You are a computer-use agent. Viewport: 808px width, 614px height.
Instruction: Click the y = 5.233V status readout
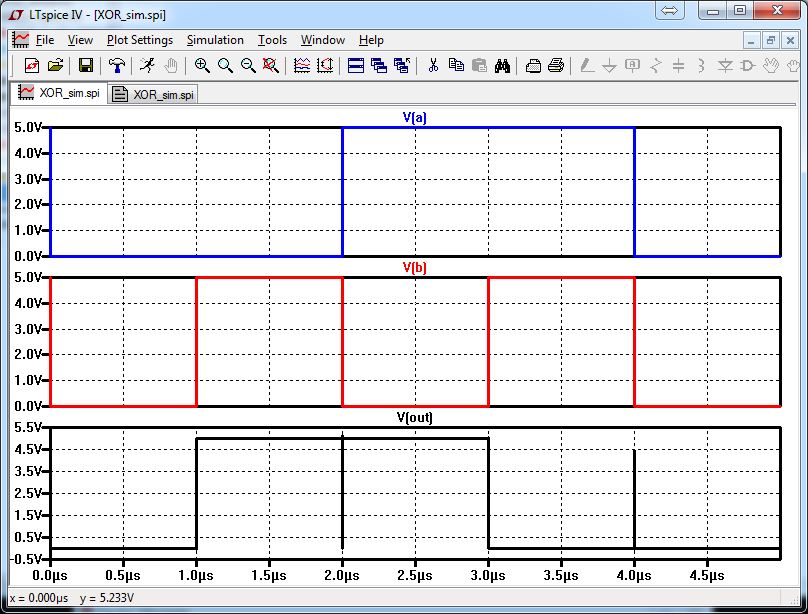[107, 598]
